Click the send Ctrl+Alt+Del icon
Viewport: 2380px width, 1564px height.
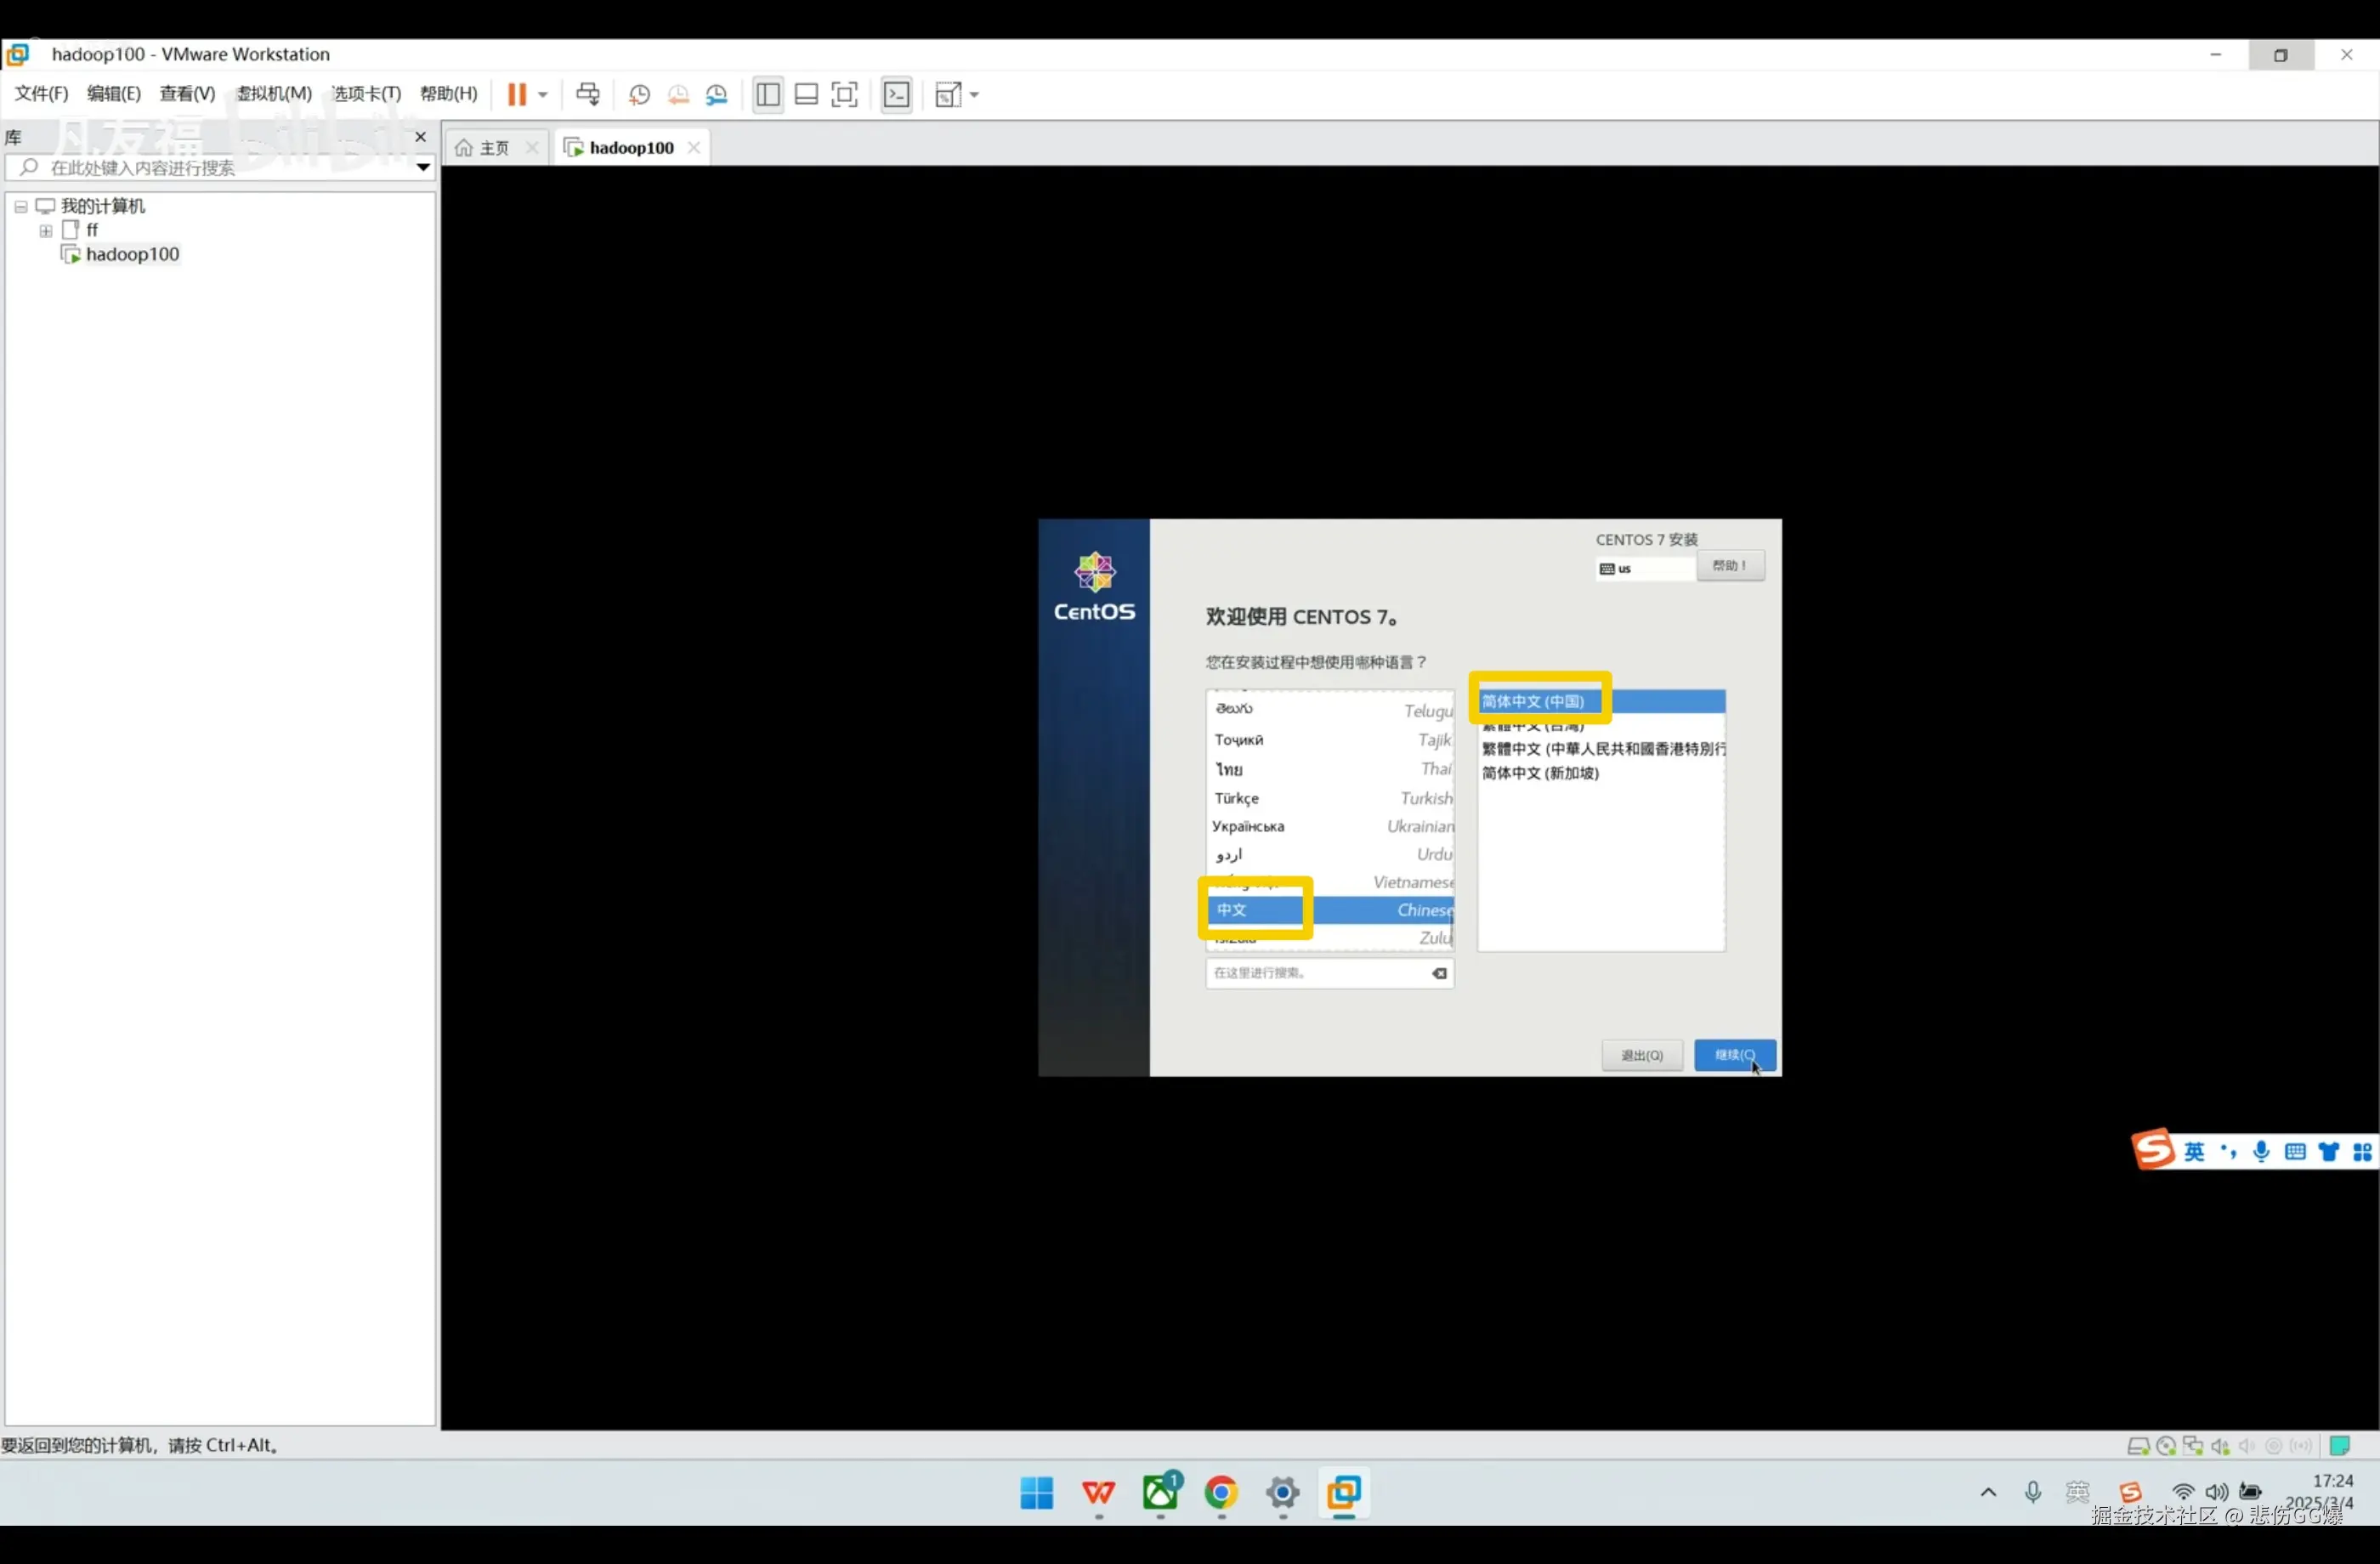click(x=588, y=95)
